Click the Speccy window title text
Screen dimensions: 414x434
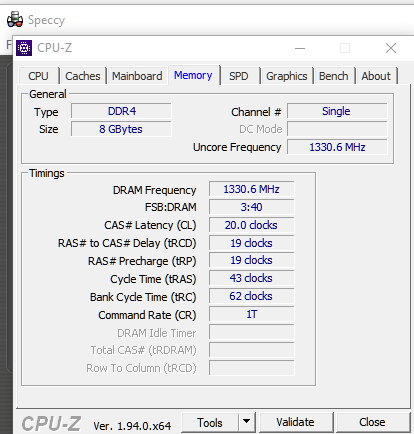[46, 20]
